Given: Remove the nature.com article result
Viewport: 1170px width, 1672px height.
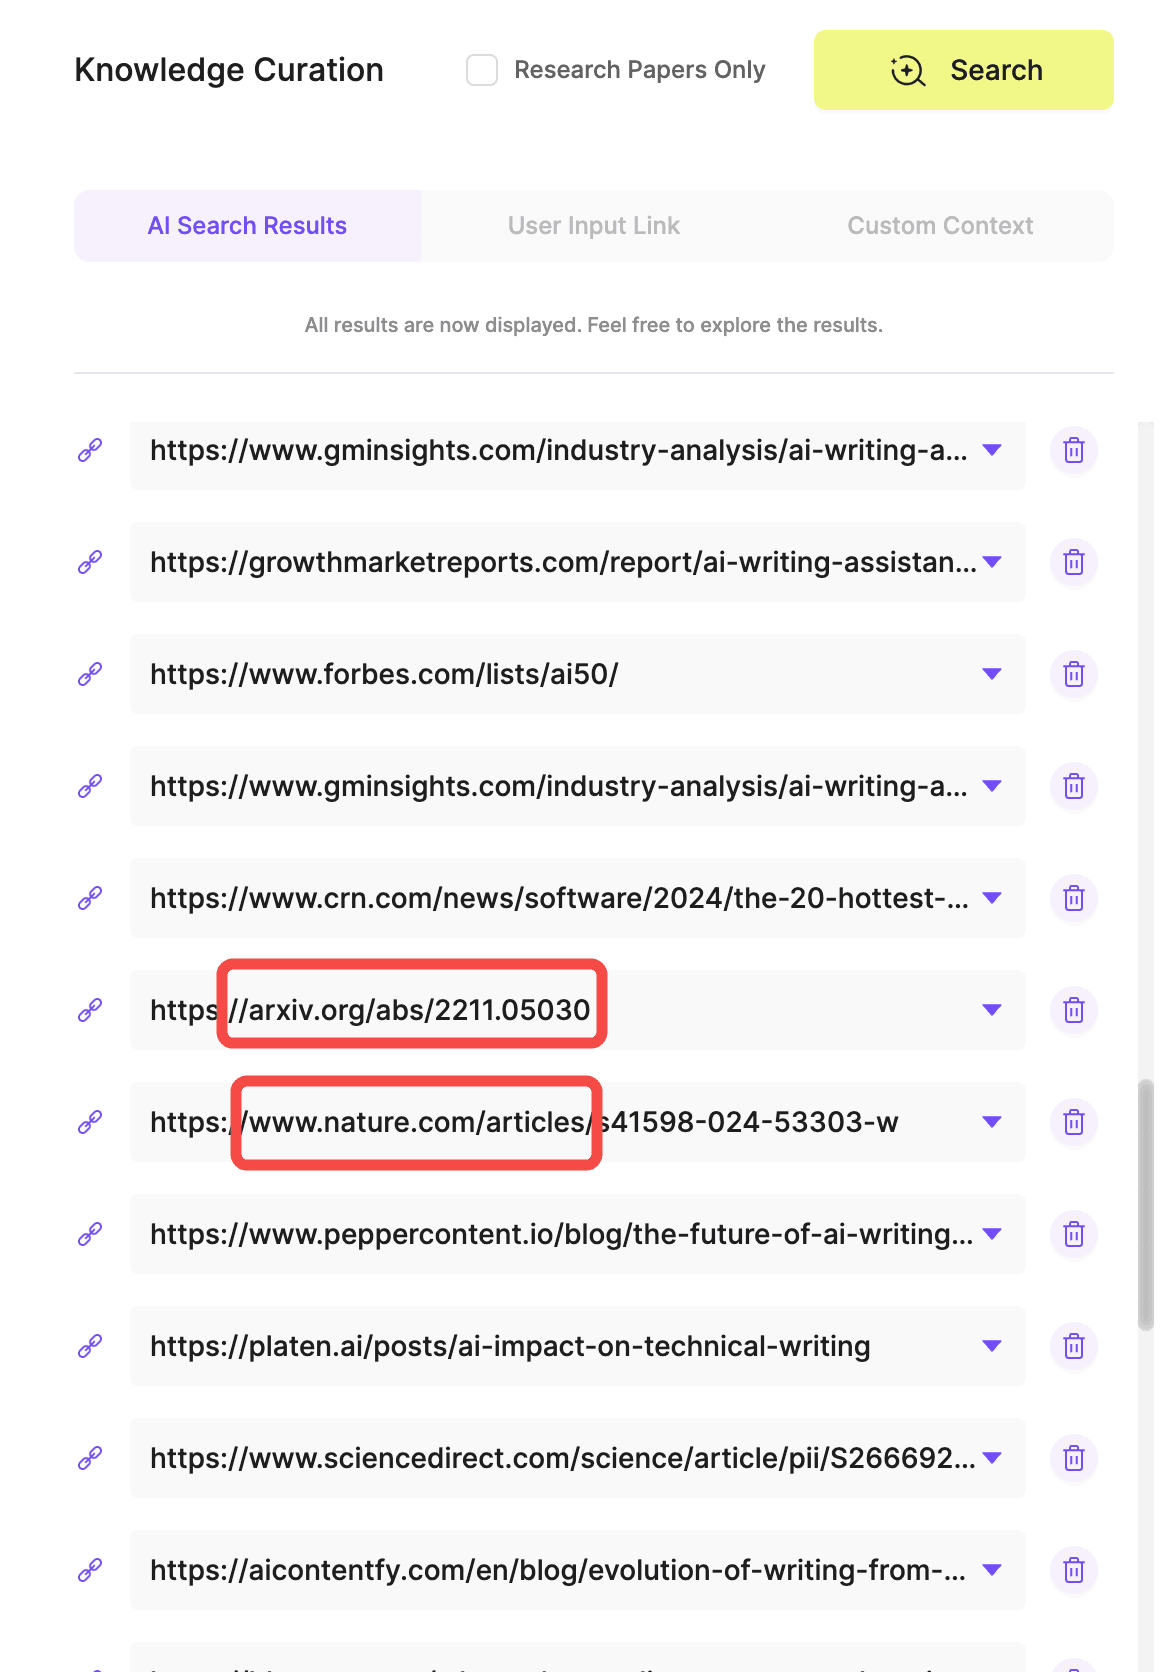Looking at the screenshot, I should click(x=1073, y=1122).
